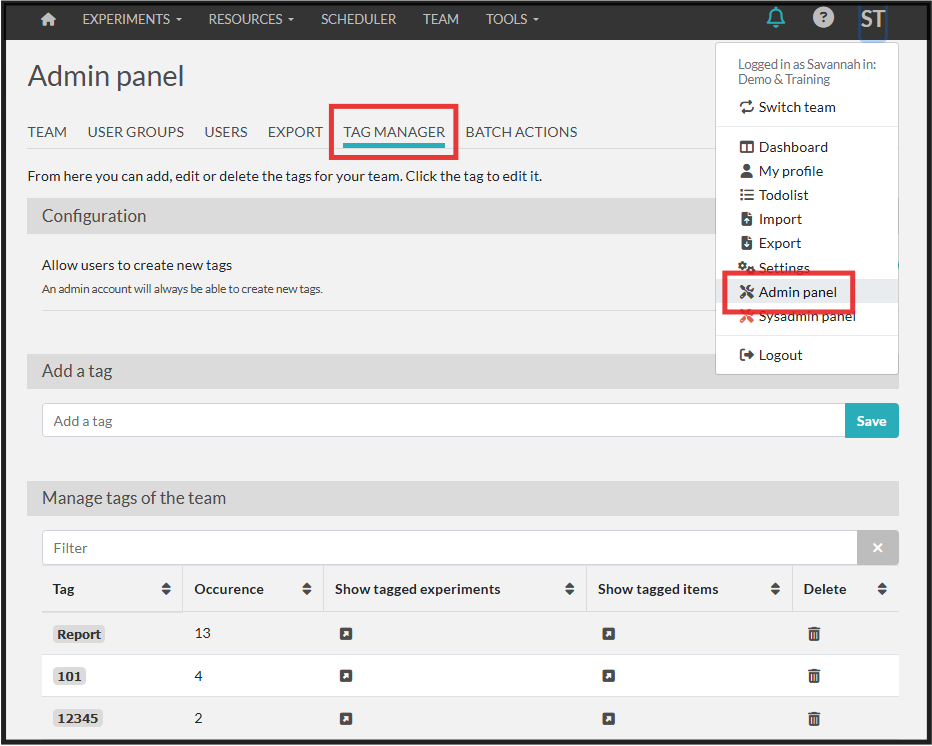Expand the Experiments dropdown menu
Viewport: 932px width, 746px height.
coord(132,19)
